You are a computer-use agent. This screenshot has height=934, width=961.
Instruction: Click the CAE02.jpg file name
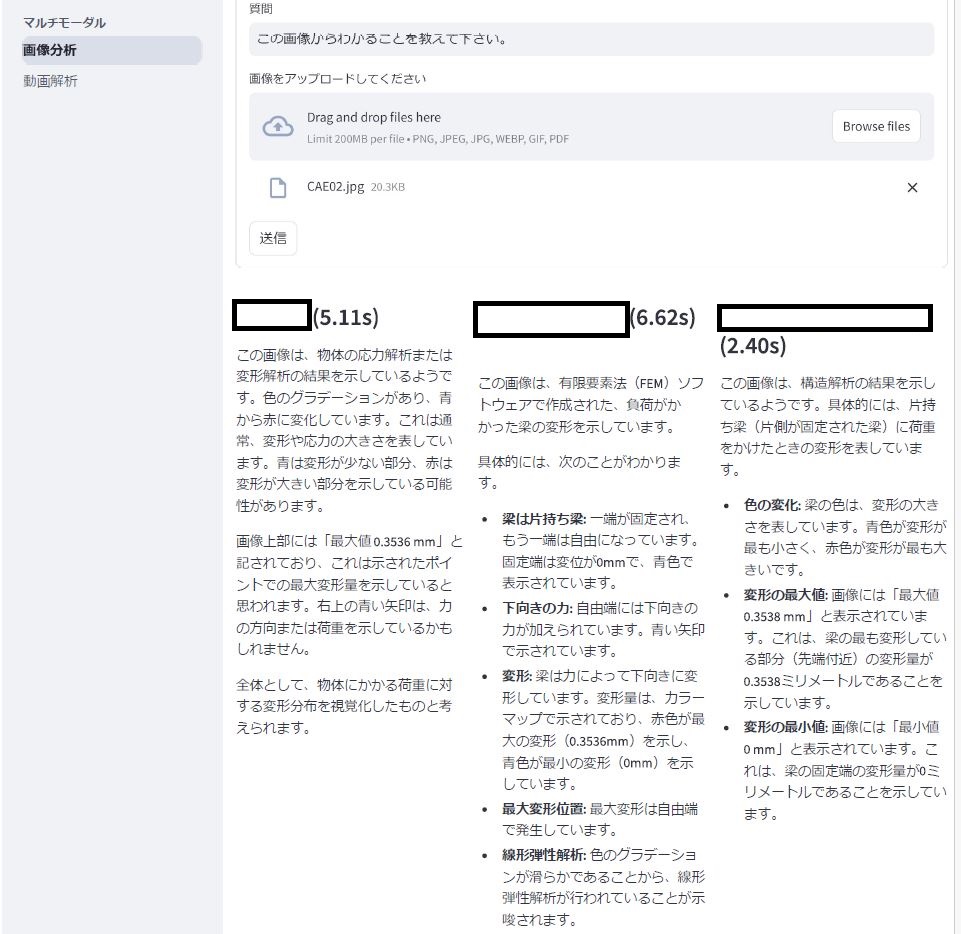click(335, 186)
